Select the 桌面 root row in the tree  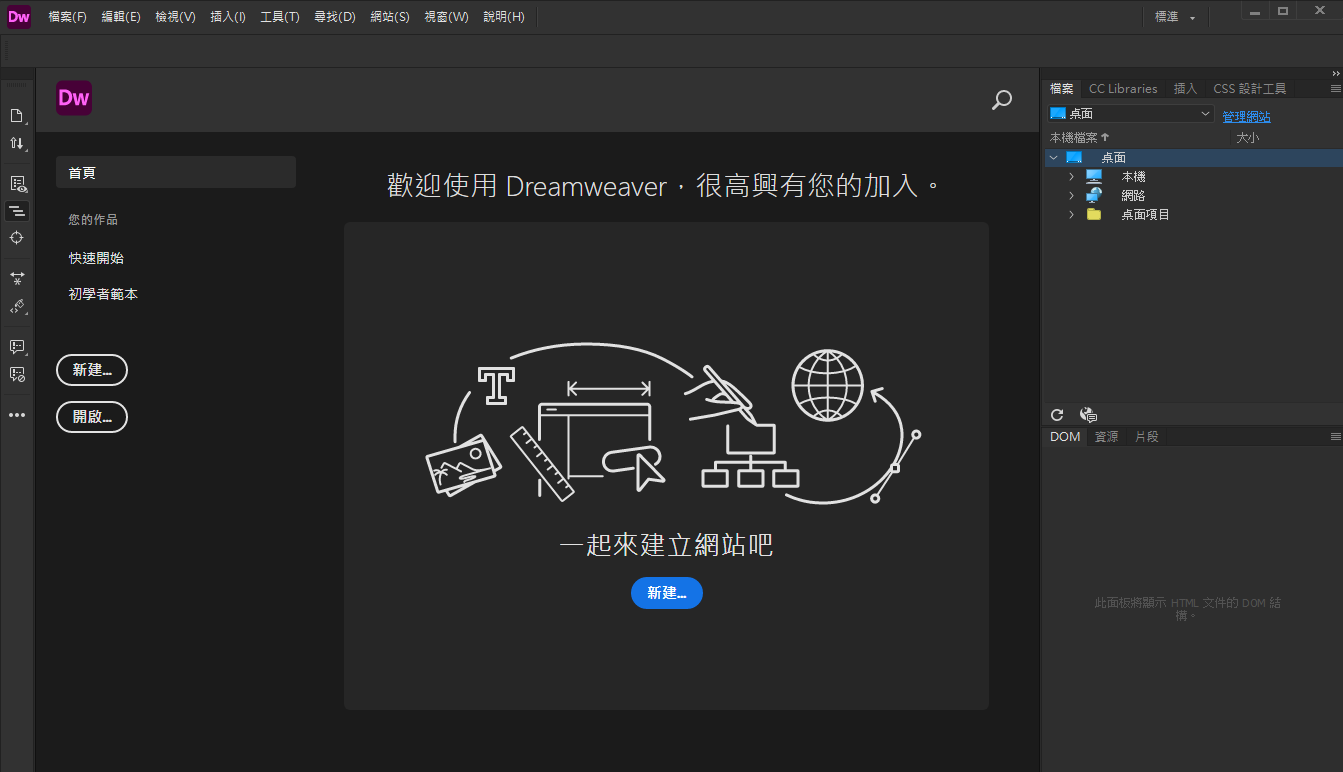tap(1192, 158)
